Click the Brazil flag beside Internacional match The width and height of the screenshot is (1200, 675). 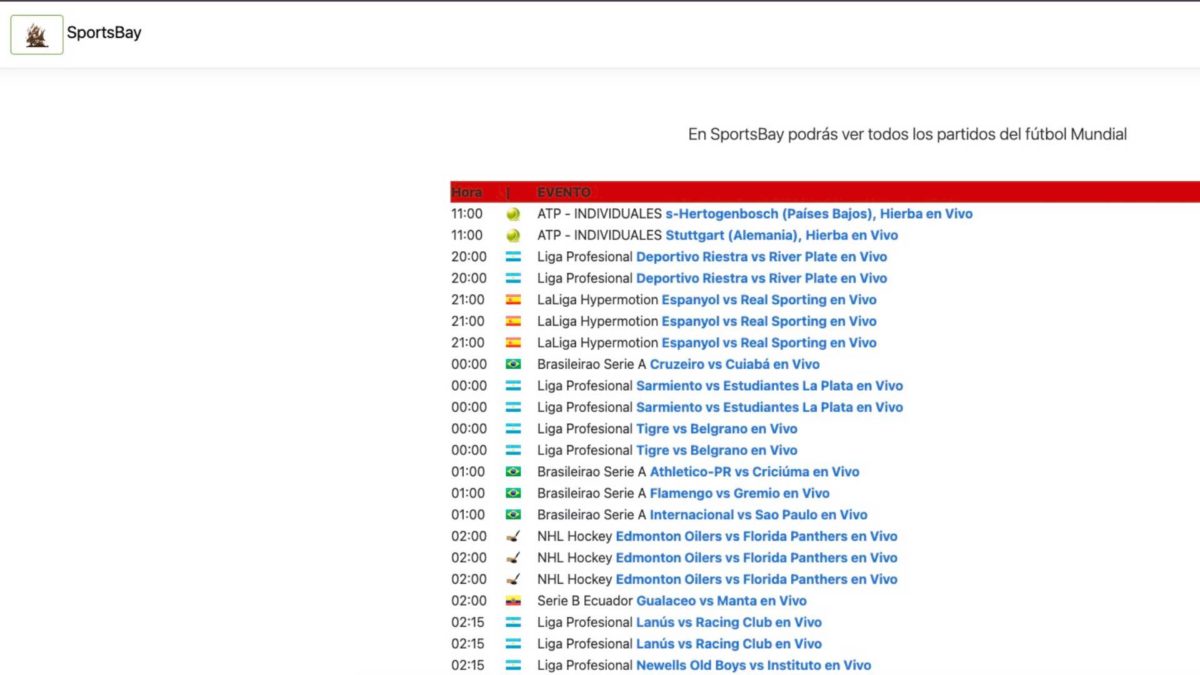click(513, 515)
